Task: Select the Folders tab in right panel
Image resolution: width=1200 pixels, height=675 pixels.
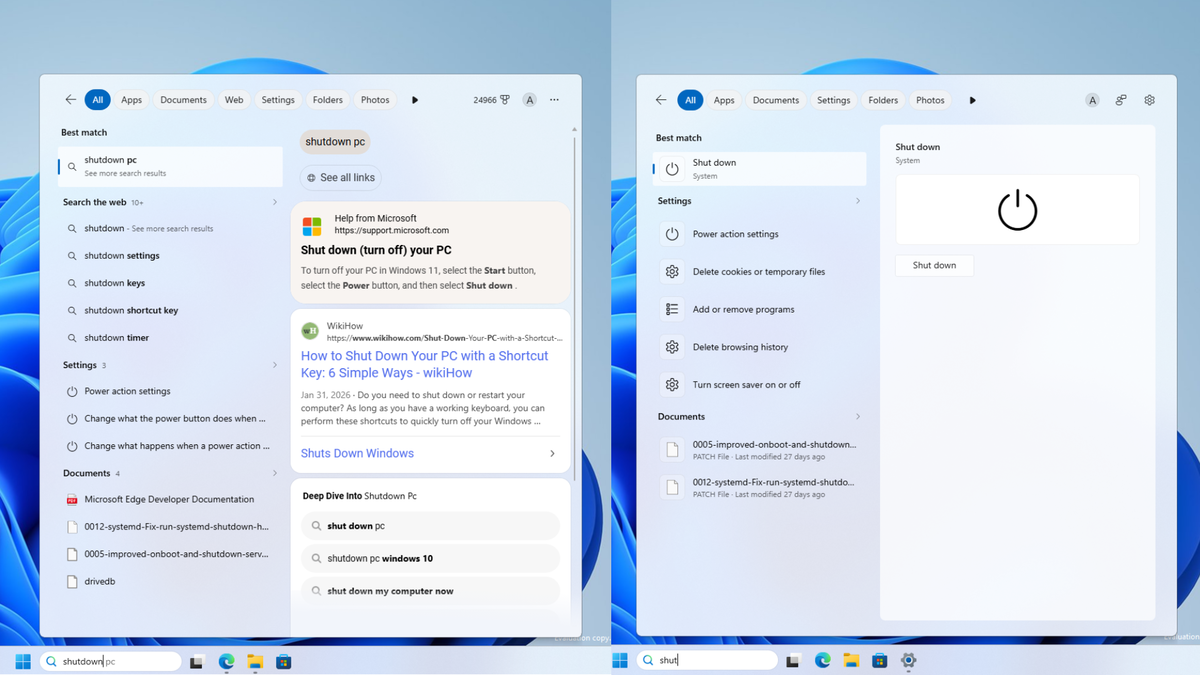Action: (x=883, y=100)
